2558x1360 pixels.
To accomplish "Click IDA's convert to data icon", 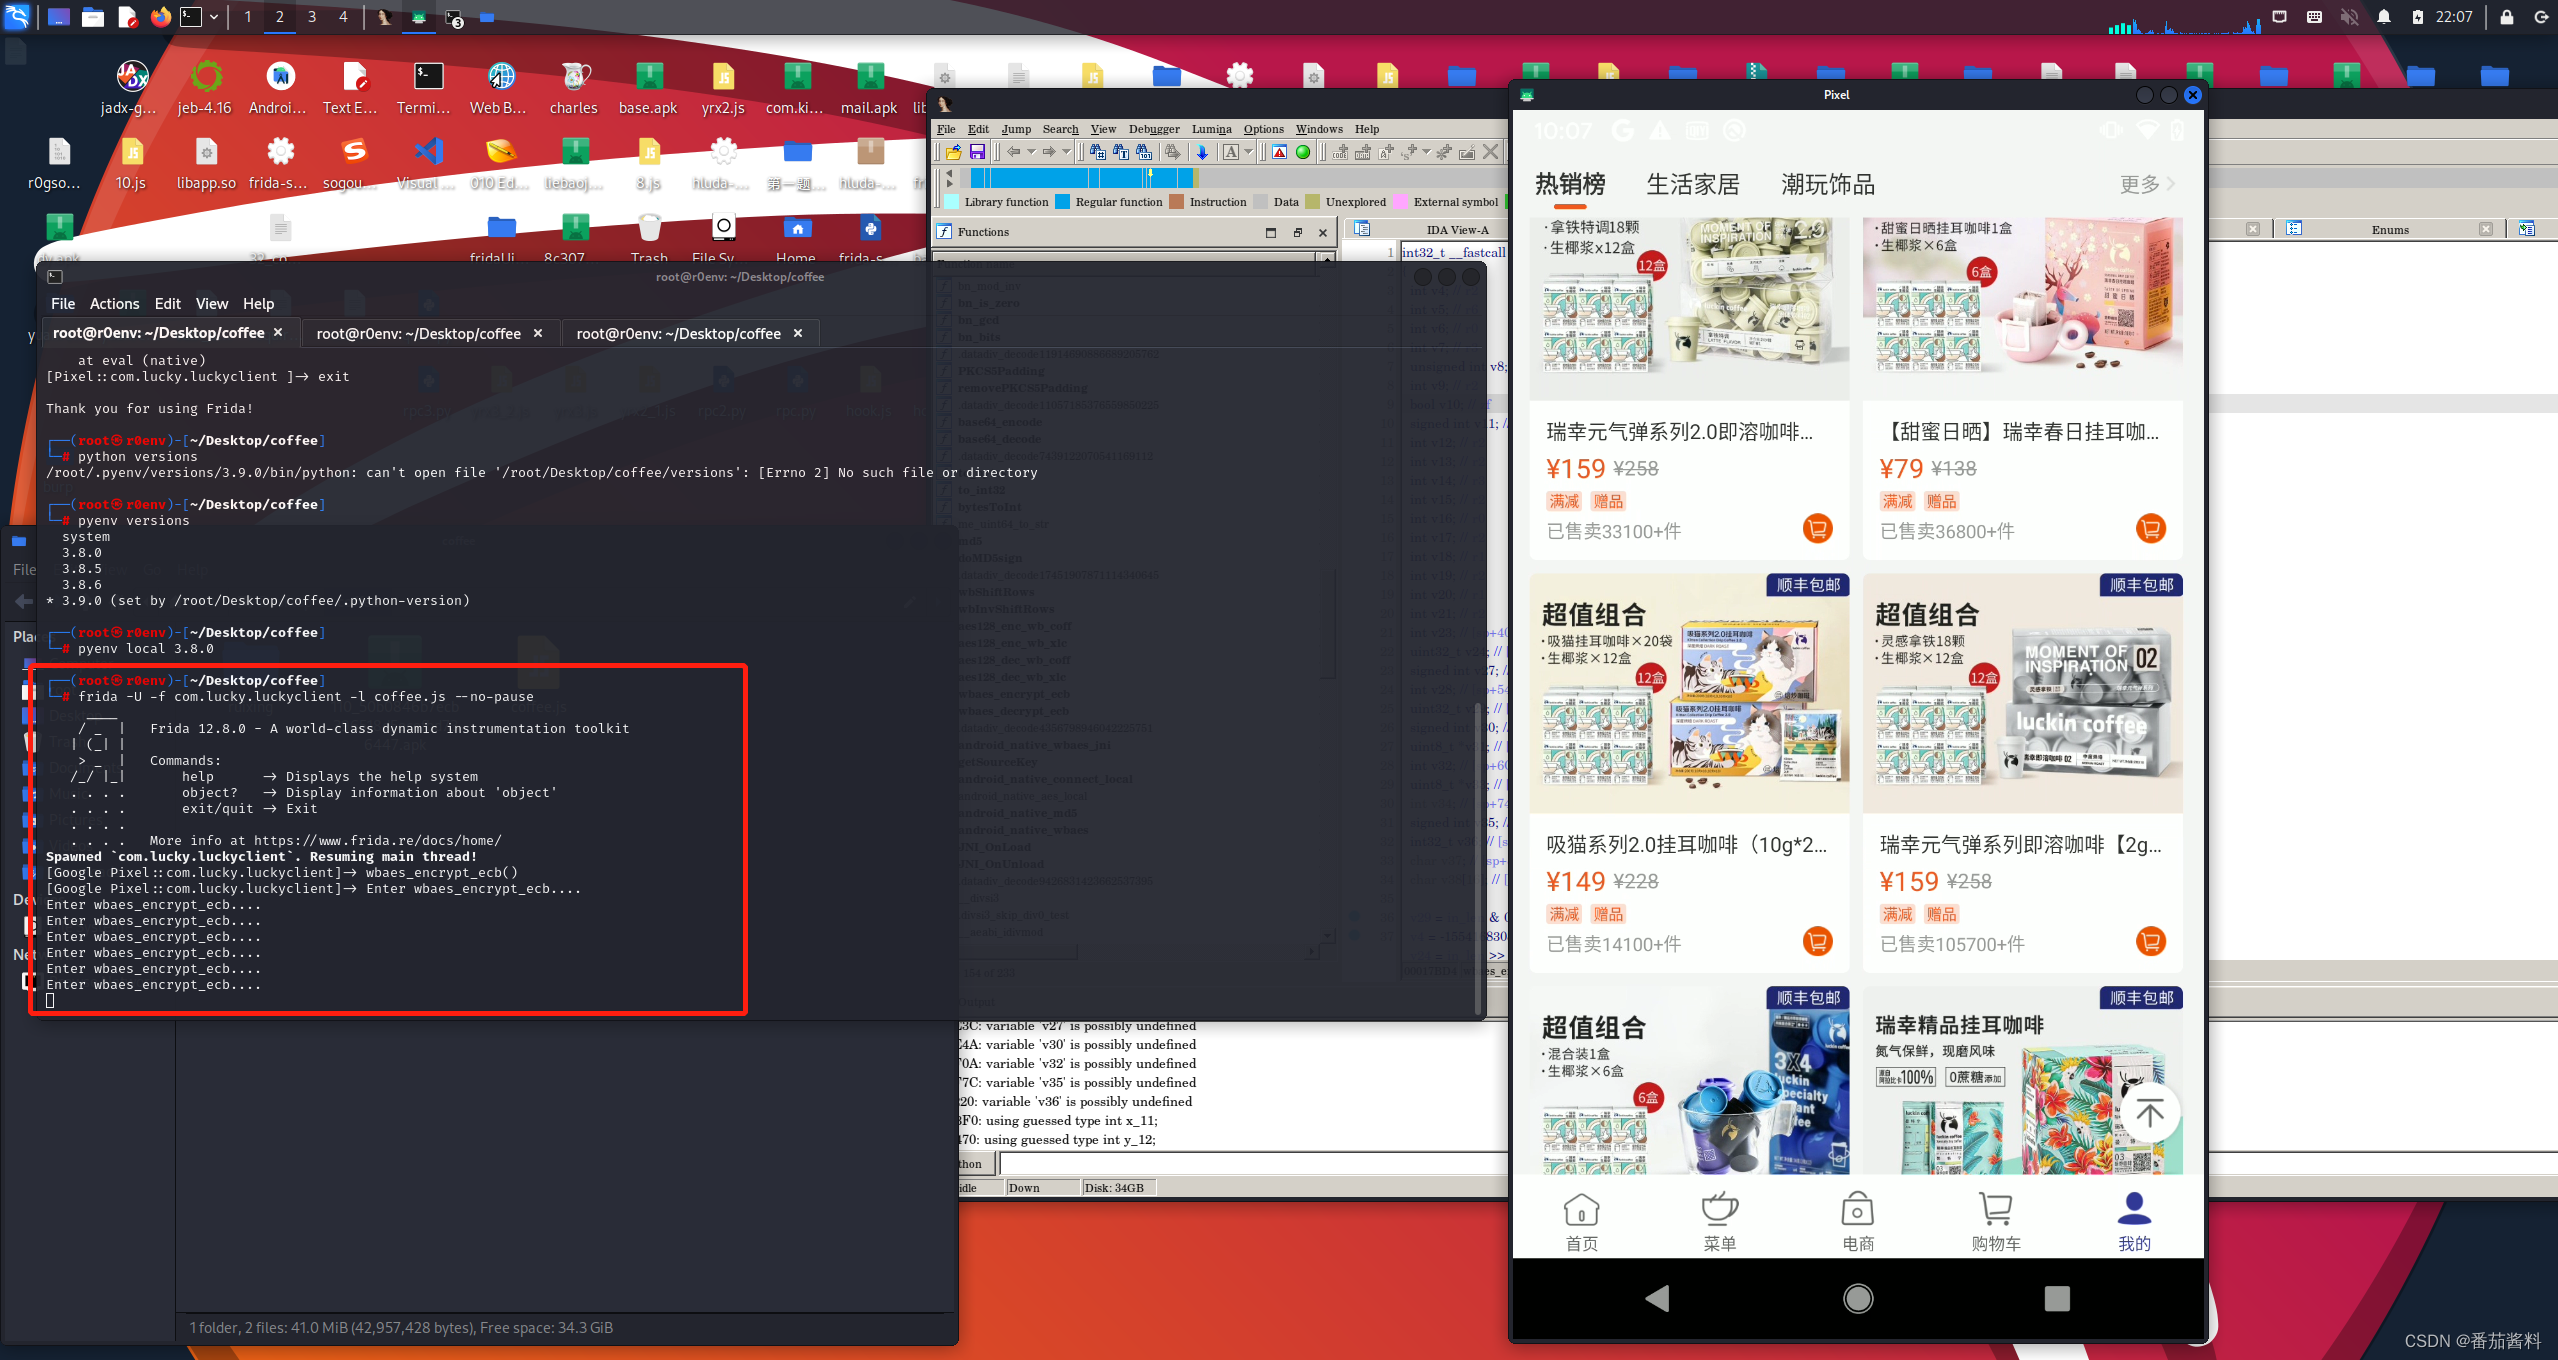I will (x=1363, y=152).
